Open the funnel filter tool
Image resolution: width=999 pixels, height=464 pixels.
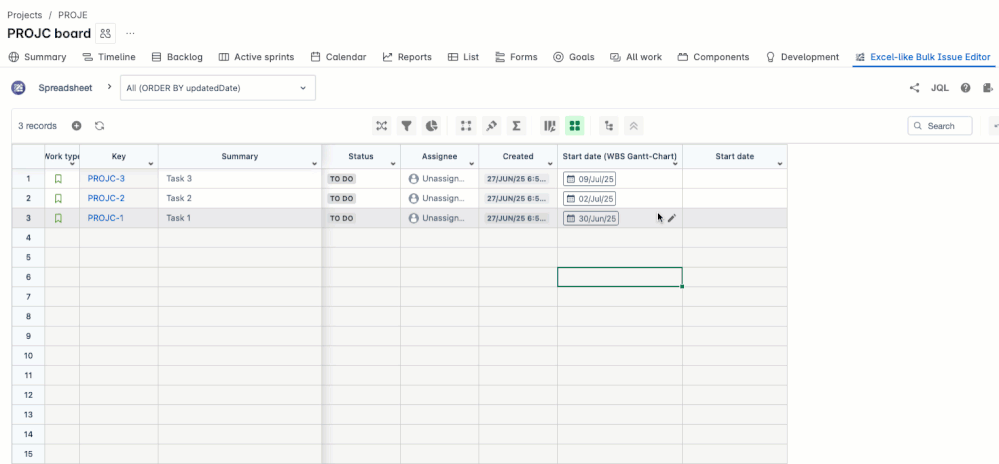pyautogui.click(x=406, y=126)
